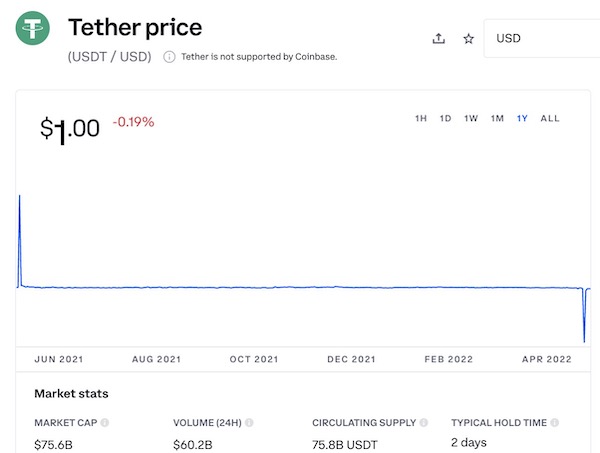This screenshot has width=600, height=453.
Task: Select the 1W time range
Action: point(471,119)
